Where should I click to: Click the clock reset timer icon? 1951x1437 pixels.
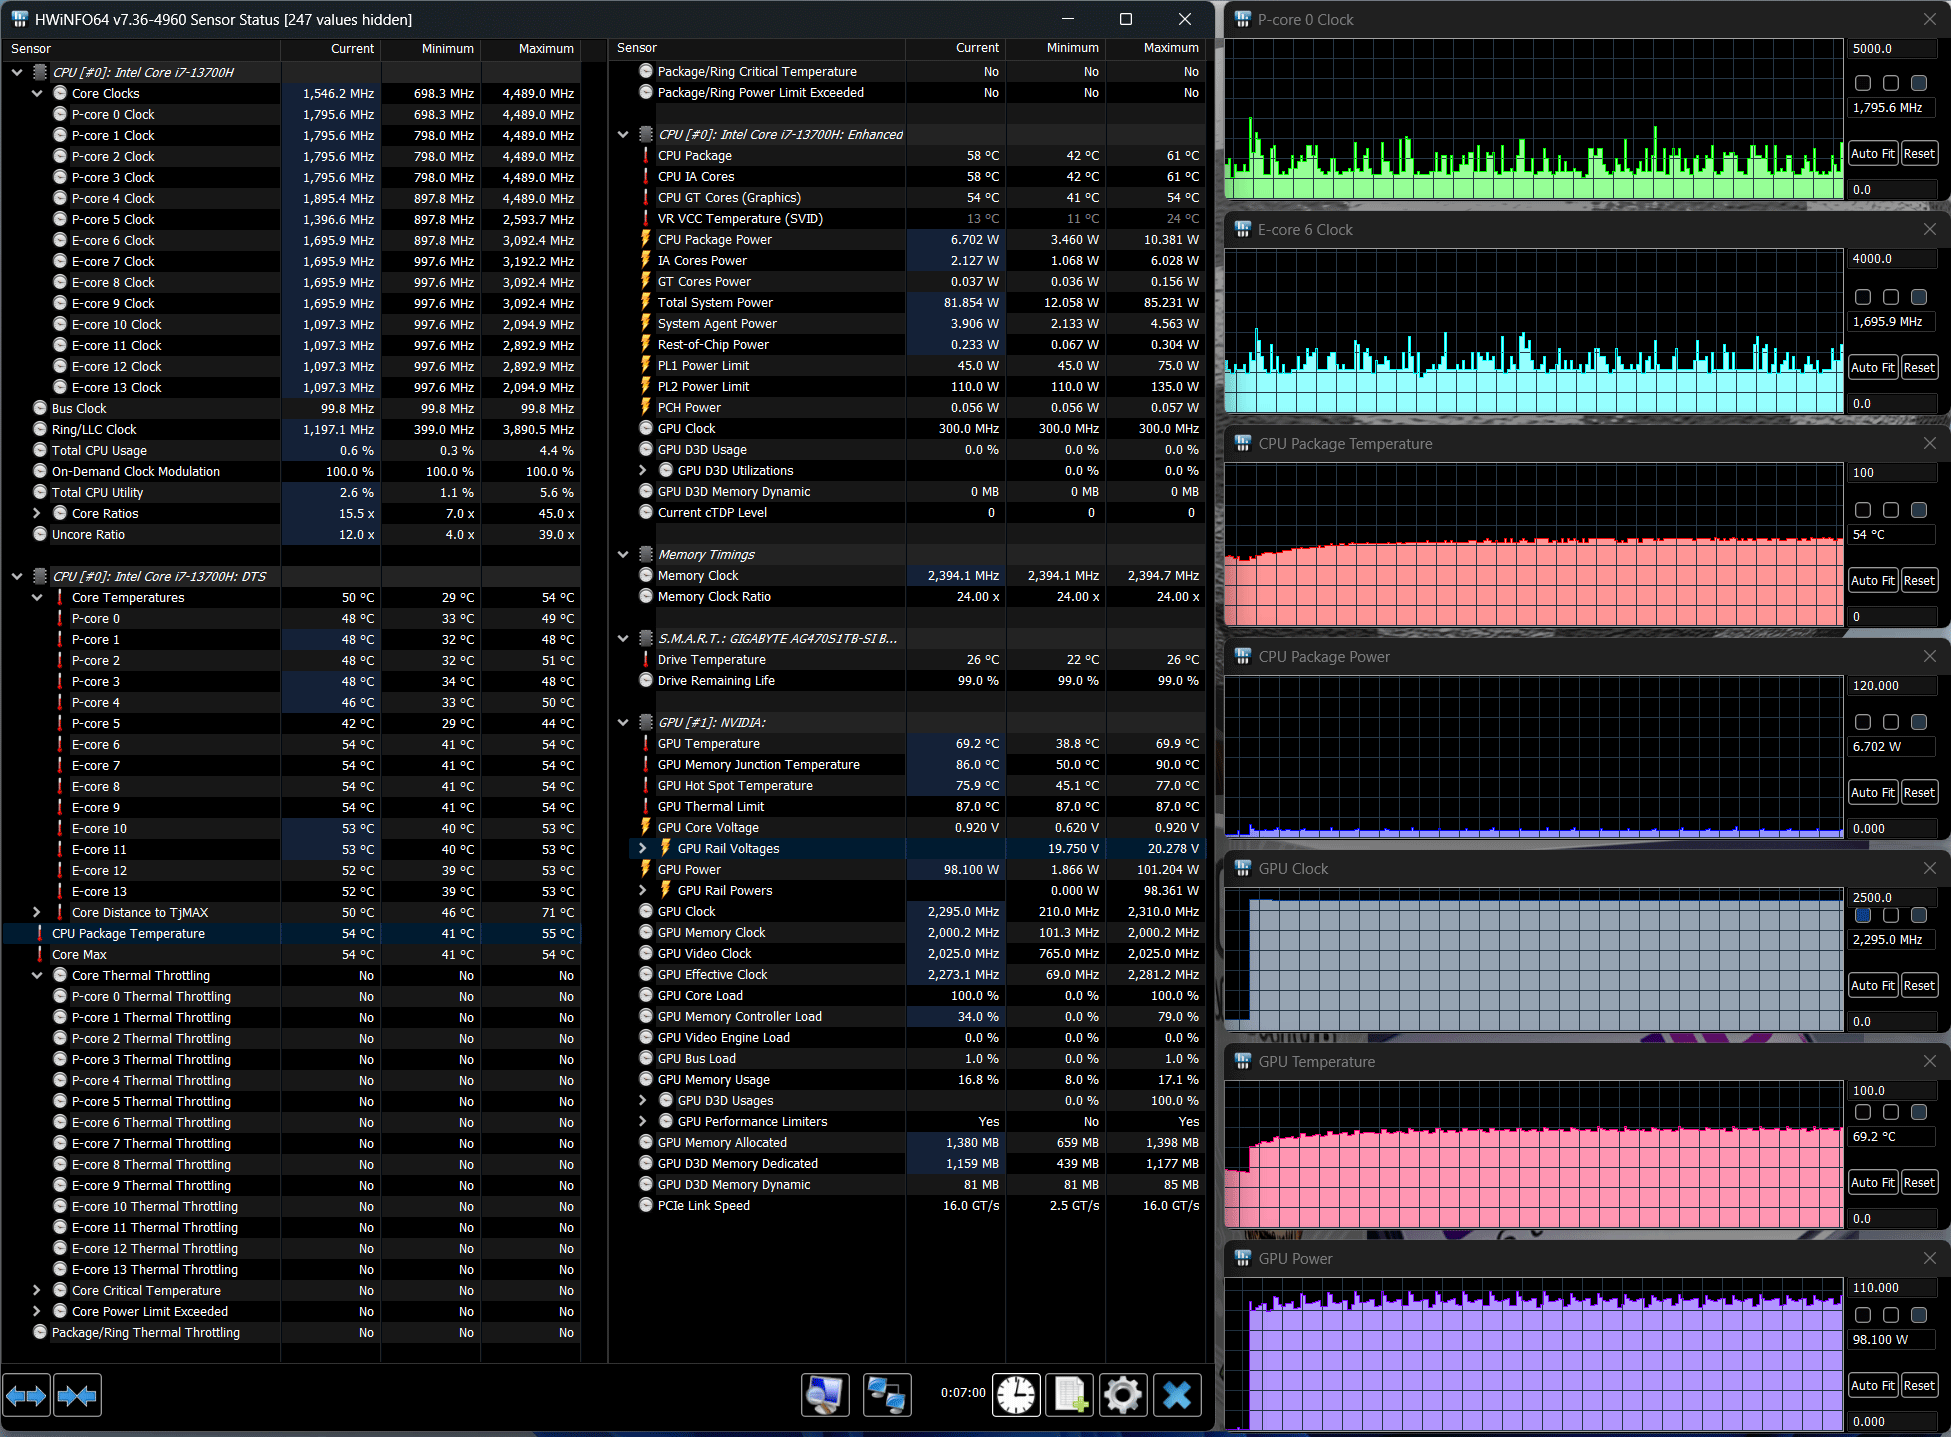[1016, 1395]
